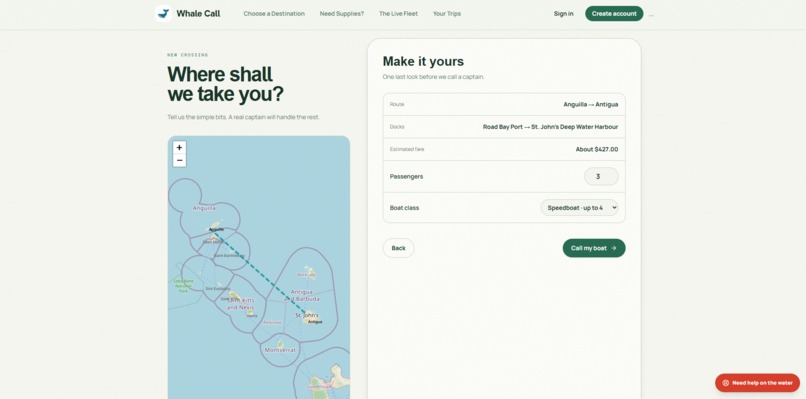The image size is (806, 399).
Task: Click the Create account button
Action: [614, 14]
